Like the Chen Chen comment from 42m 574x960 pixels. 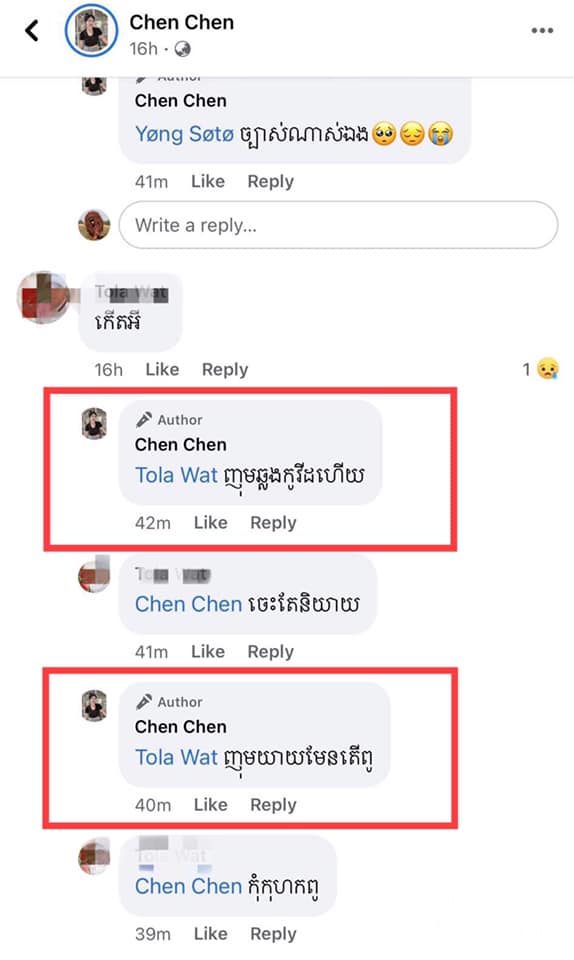coord(211,522)
